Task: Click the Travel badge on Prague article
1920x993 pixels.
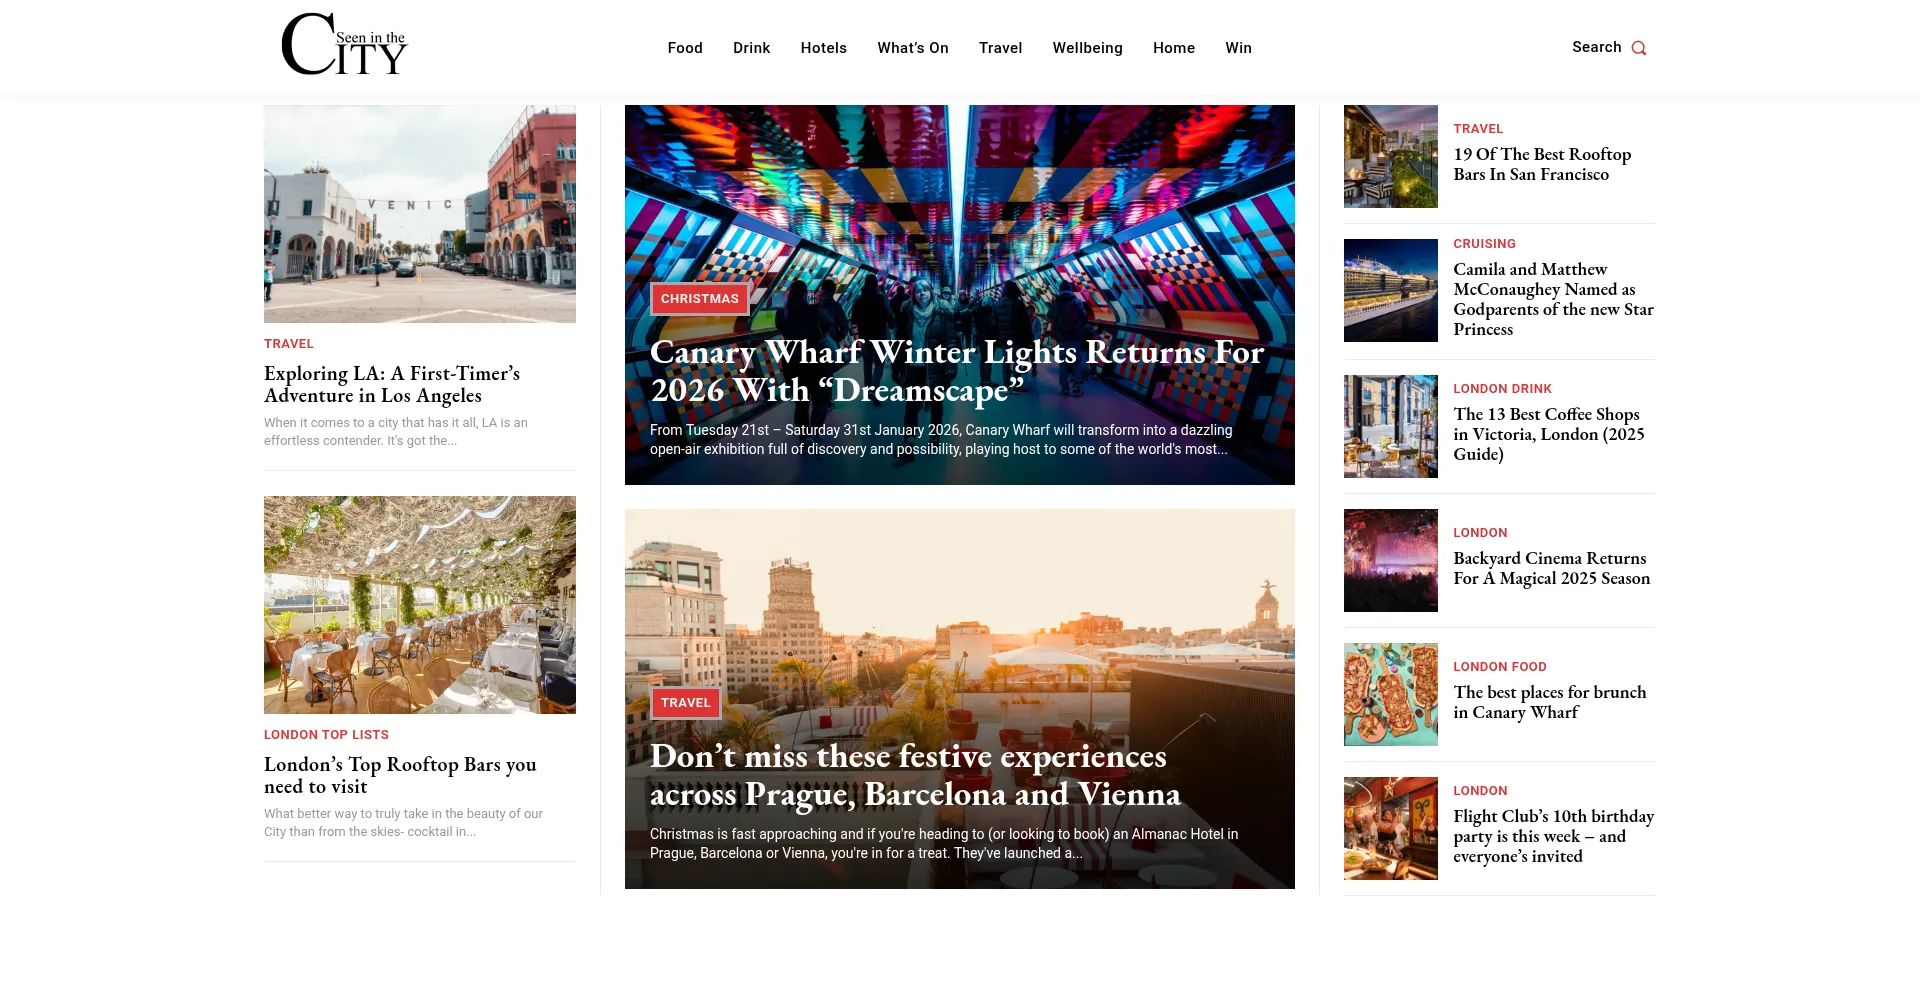Action: (685, 703)
